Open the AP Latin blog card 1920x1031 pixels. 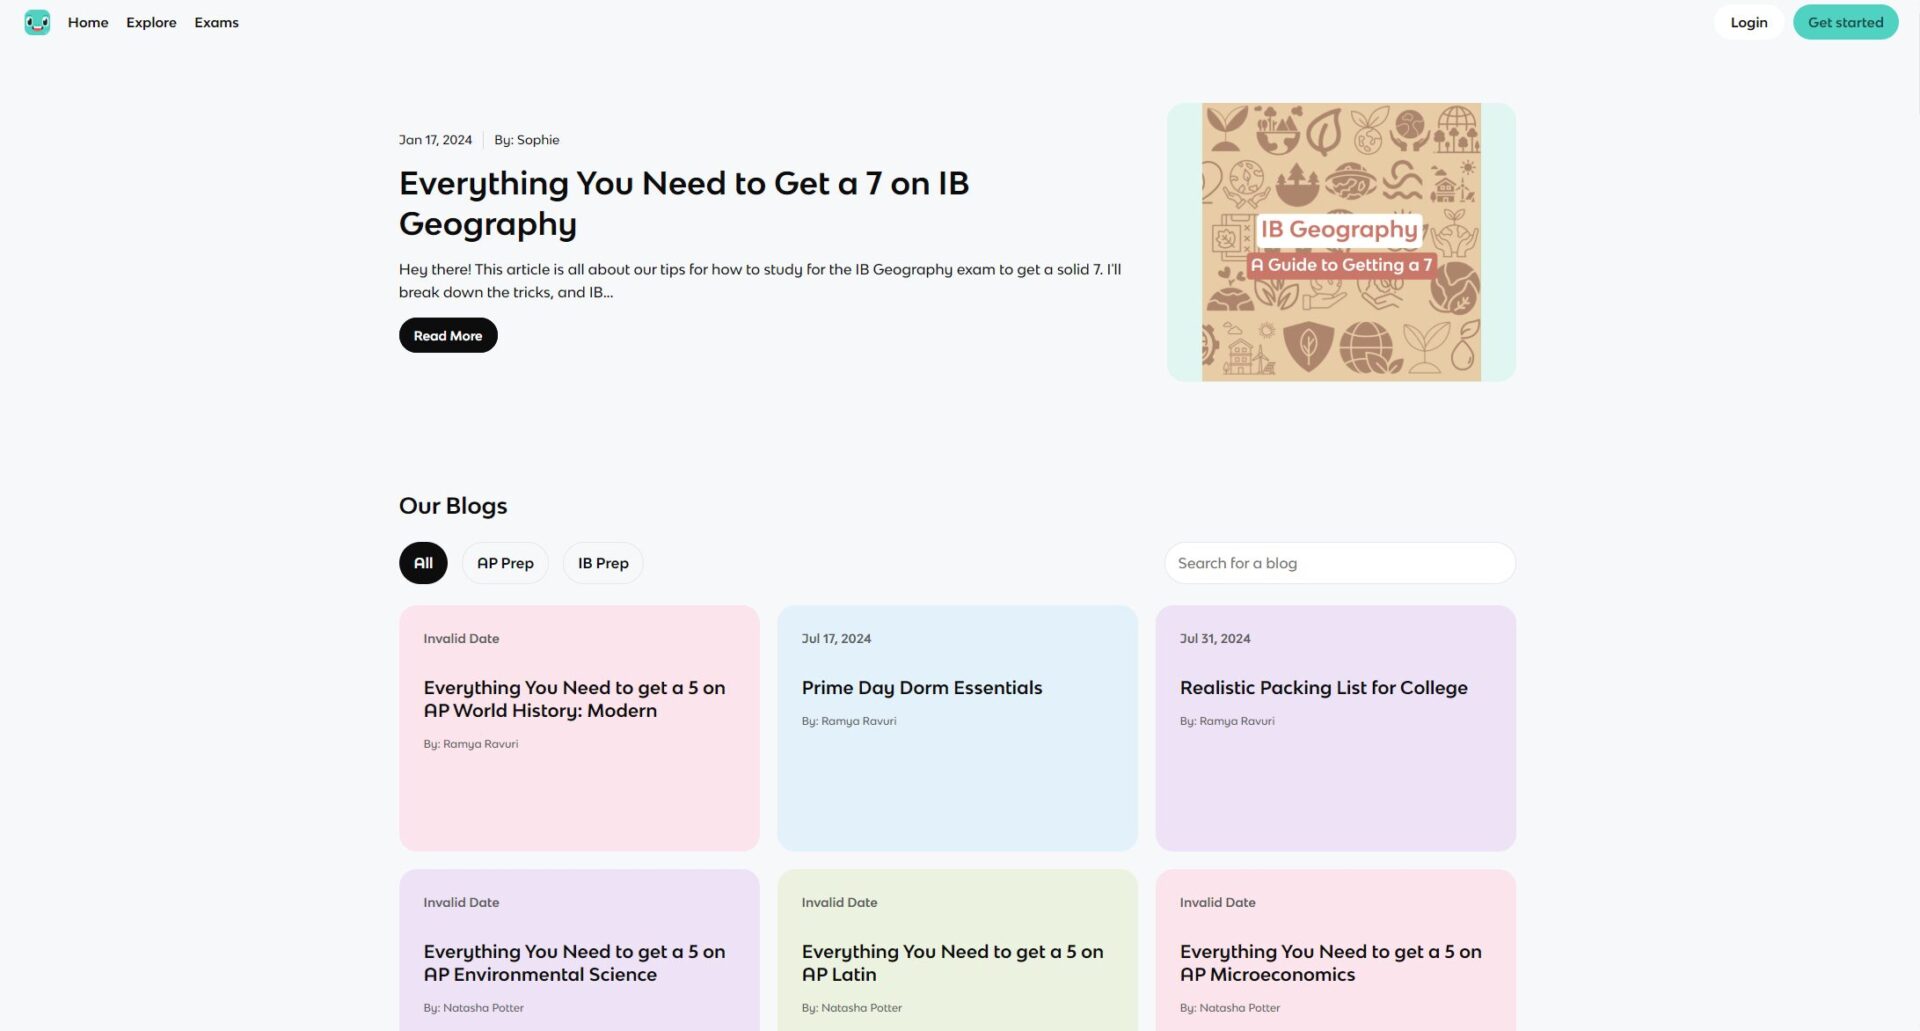pos(957,950)
